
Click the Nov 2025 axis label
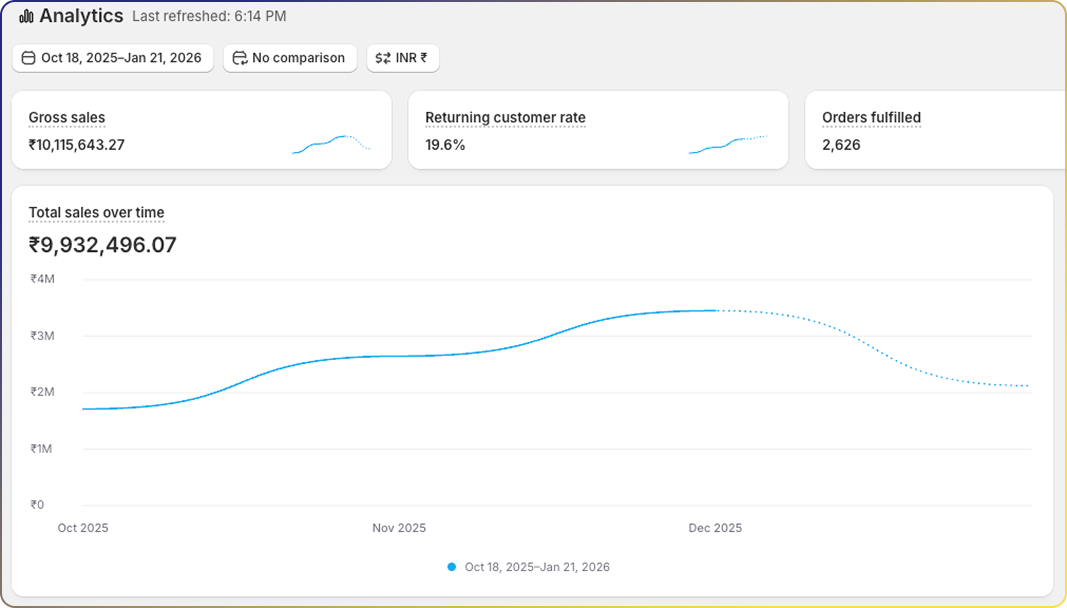pyautogui.click(x=399, y=528)
